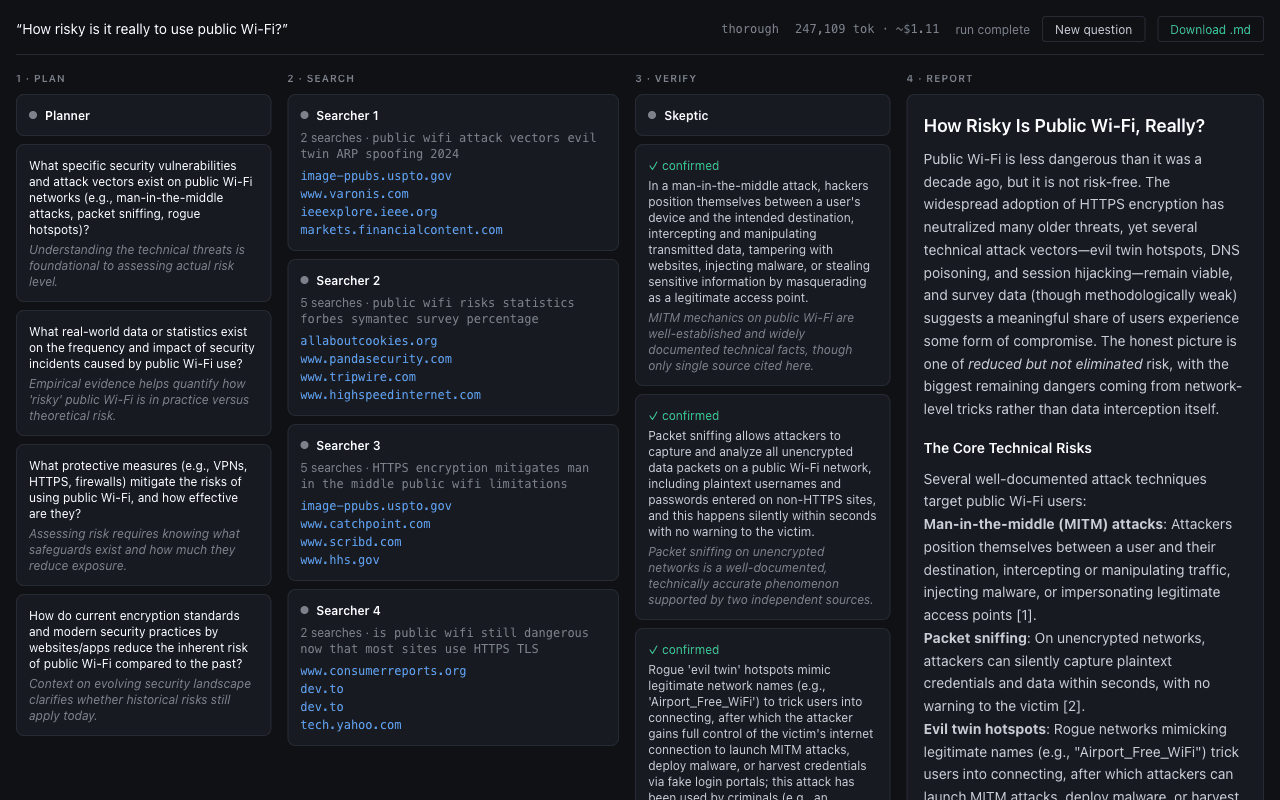Open the www.hhs.gov source link

[x=340, y=560]
